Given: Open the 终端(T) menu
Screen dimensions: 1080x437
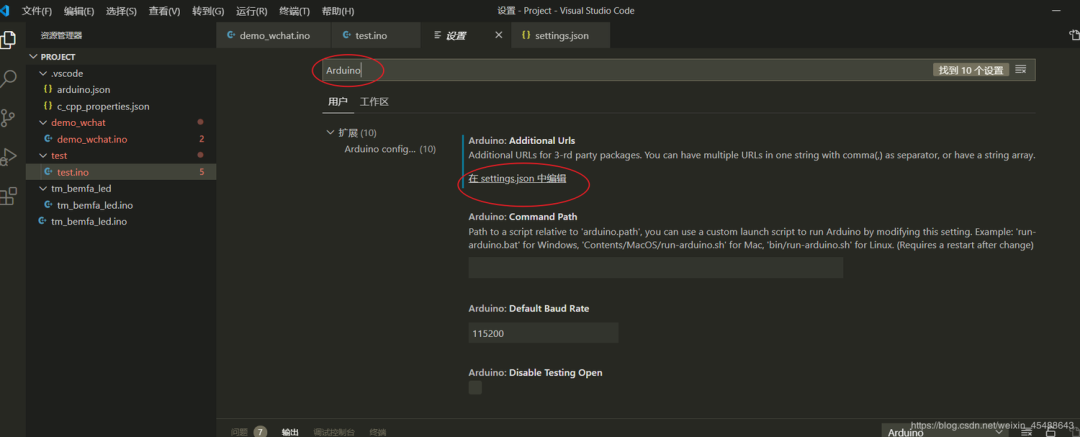Looking at the screenshot, I should pyautogui.click(x=294, y=11).
